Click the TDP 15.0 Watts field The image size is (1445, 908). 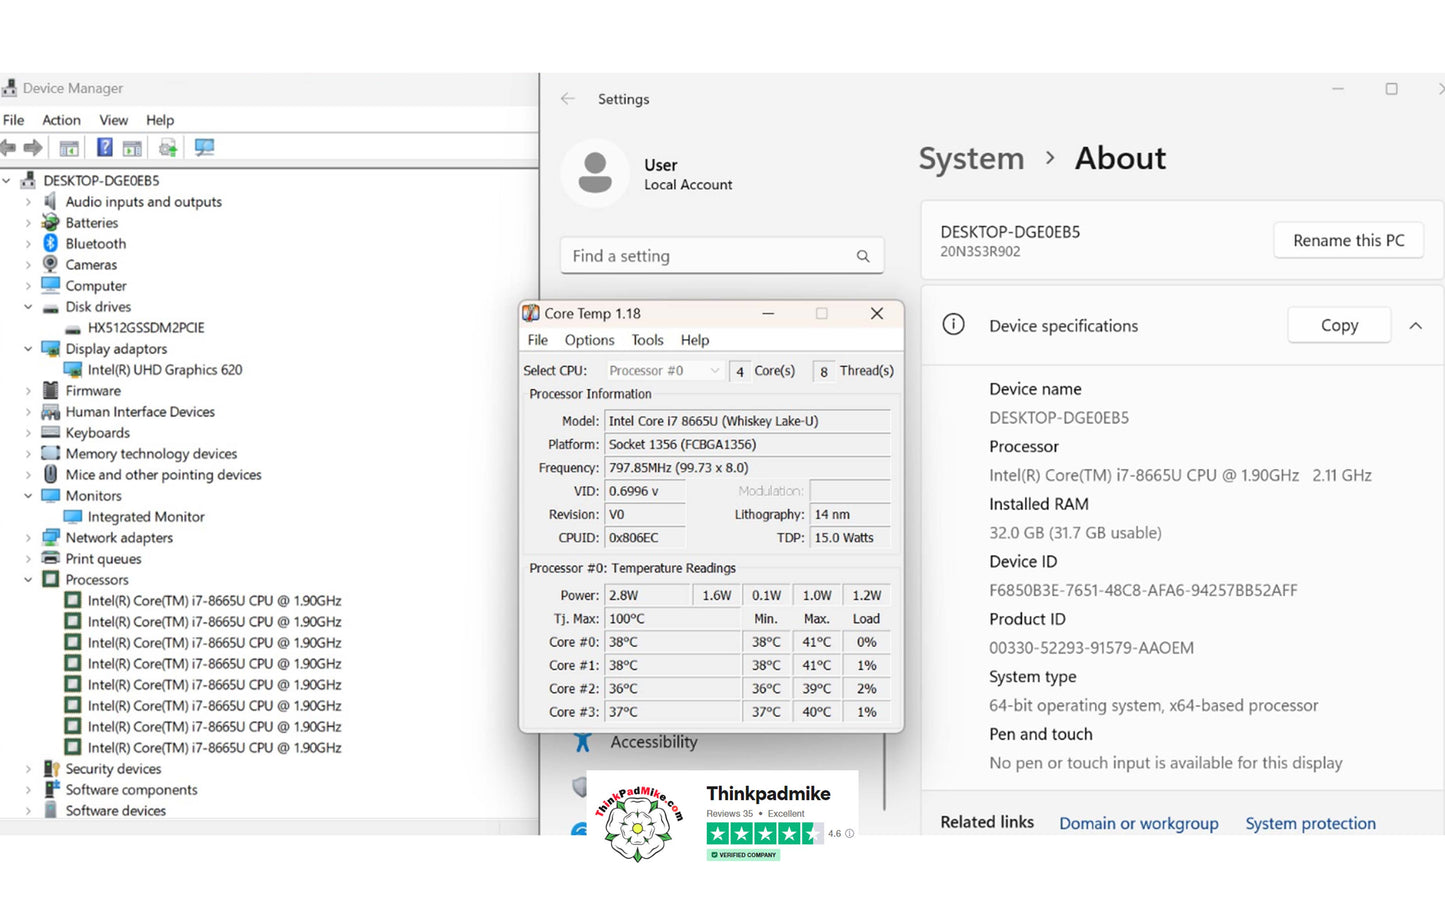click(x=850, y=537)
